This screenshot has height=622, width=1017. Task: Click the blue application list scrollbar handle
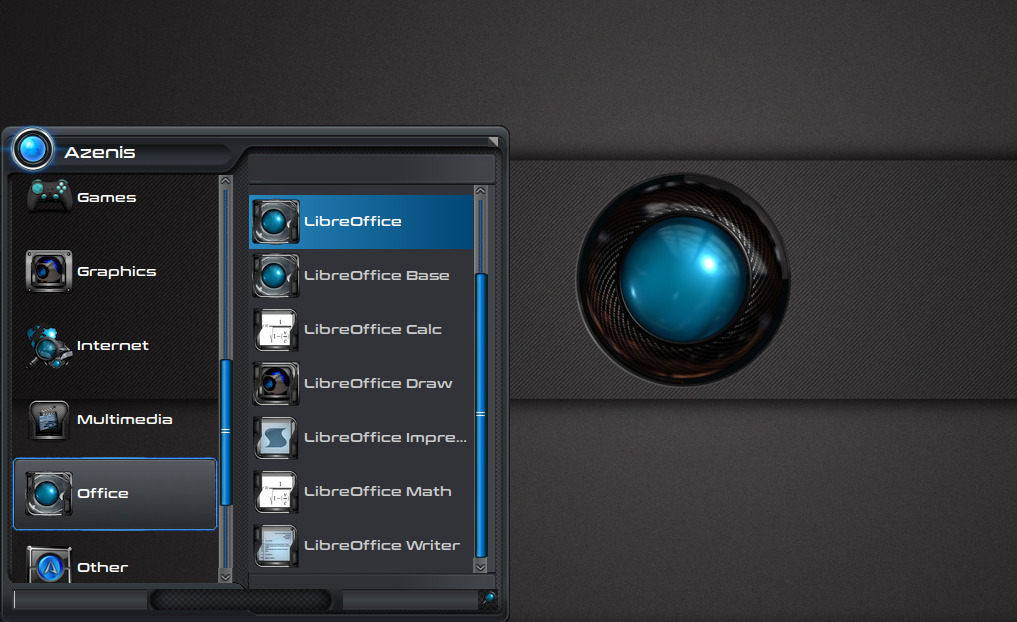tap(480, 412)
